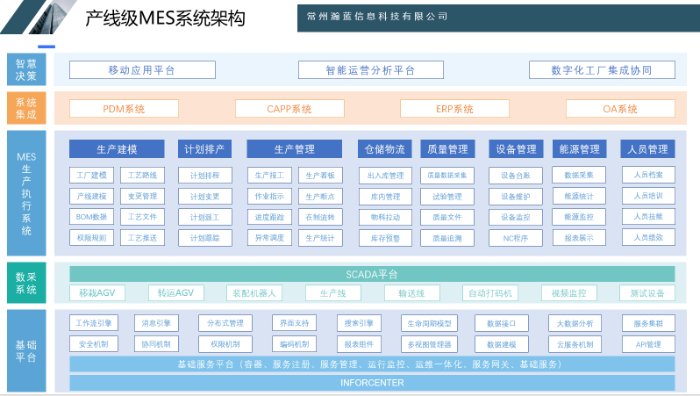Click the 分布式管理 box
This screenshot has width=700, height=396.
pos(225,323)
